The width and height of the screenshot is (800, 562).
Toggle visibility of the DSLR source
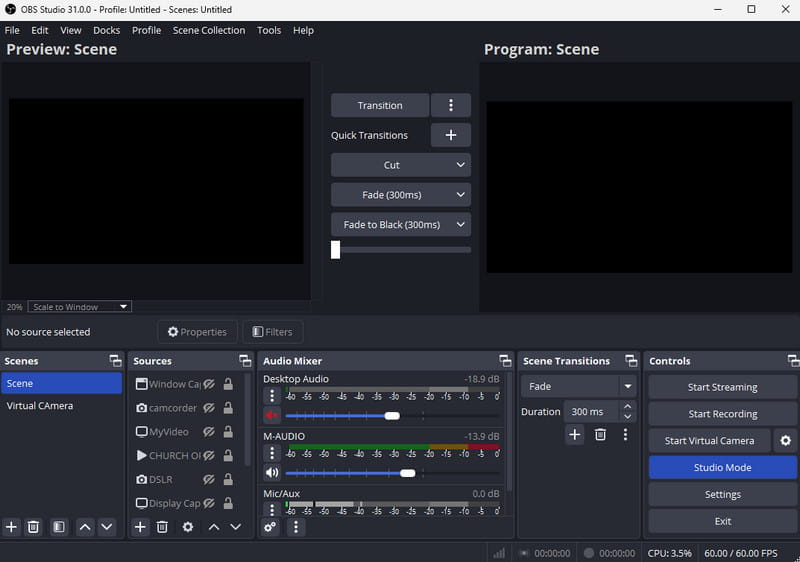coord(210,480)
